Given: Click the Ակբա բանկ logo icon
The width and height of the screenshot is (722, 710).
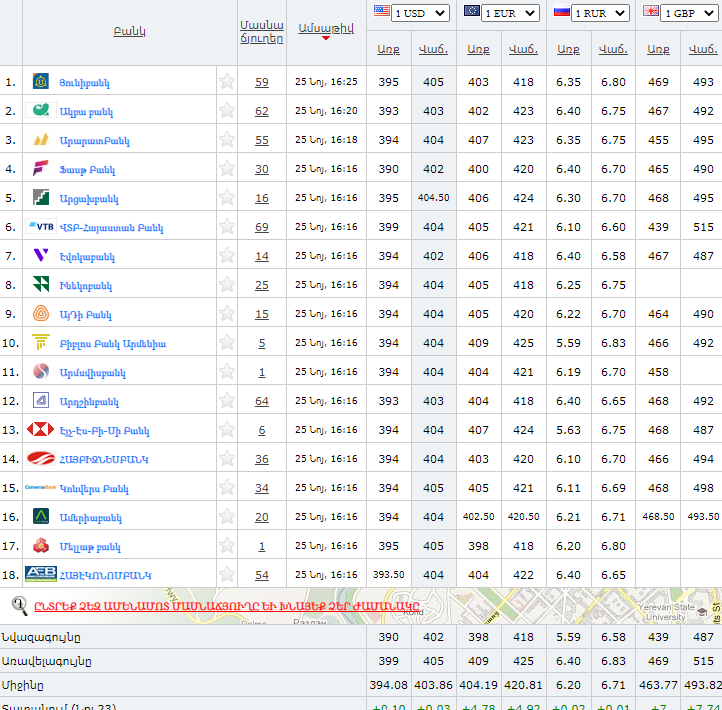Looking at the screenshot, I should pyautogui.click(x=41, y=110).
